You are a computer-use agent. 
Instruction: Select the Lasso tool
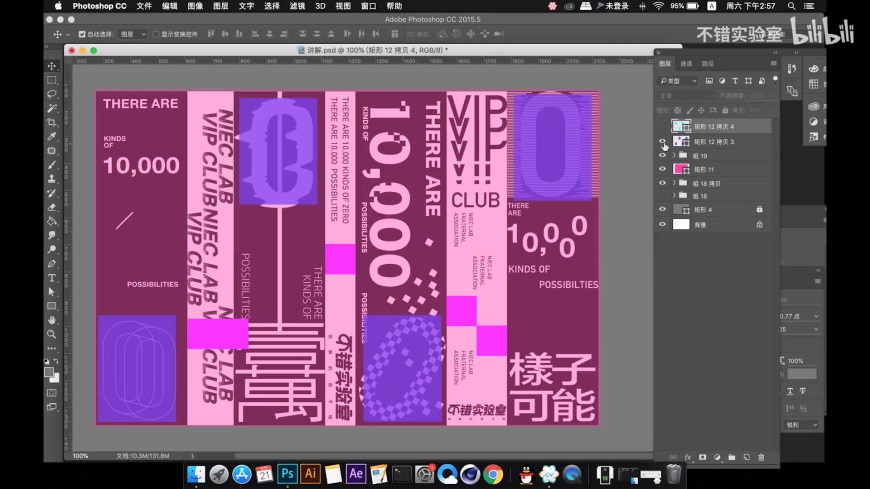(x=52, y=94)
